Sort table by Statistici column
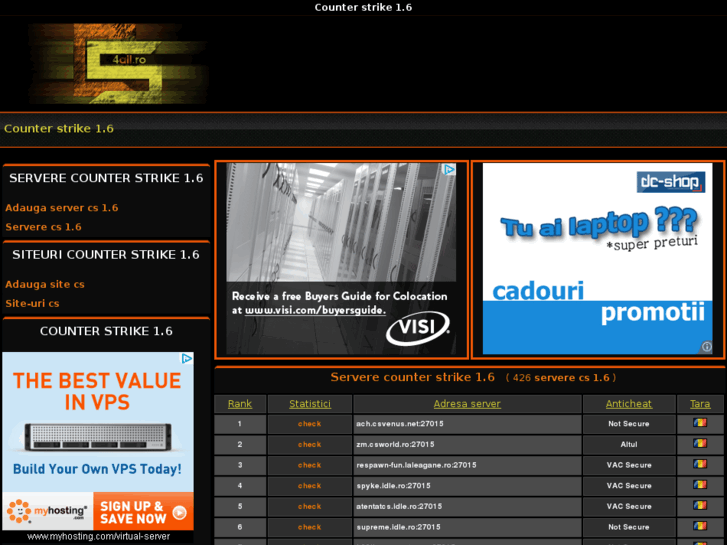Screen dimensions: 727x545 [x=310, y=404]
